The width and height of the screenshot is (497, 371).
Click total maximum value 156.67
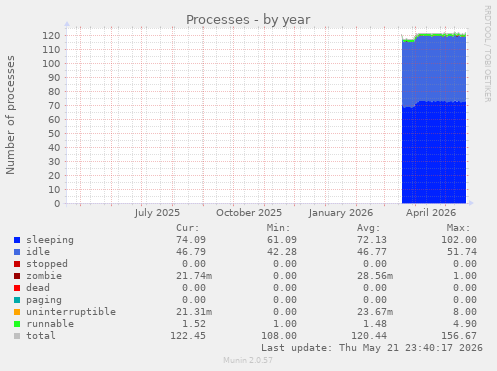tap(459, 336)
